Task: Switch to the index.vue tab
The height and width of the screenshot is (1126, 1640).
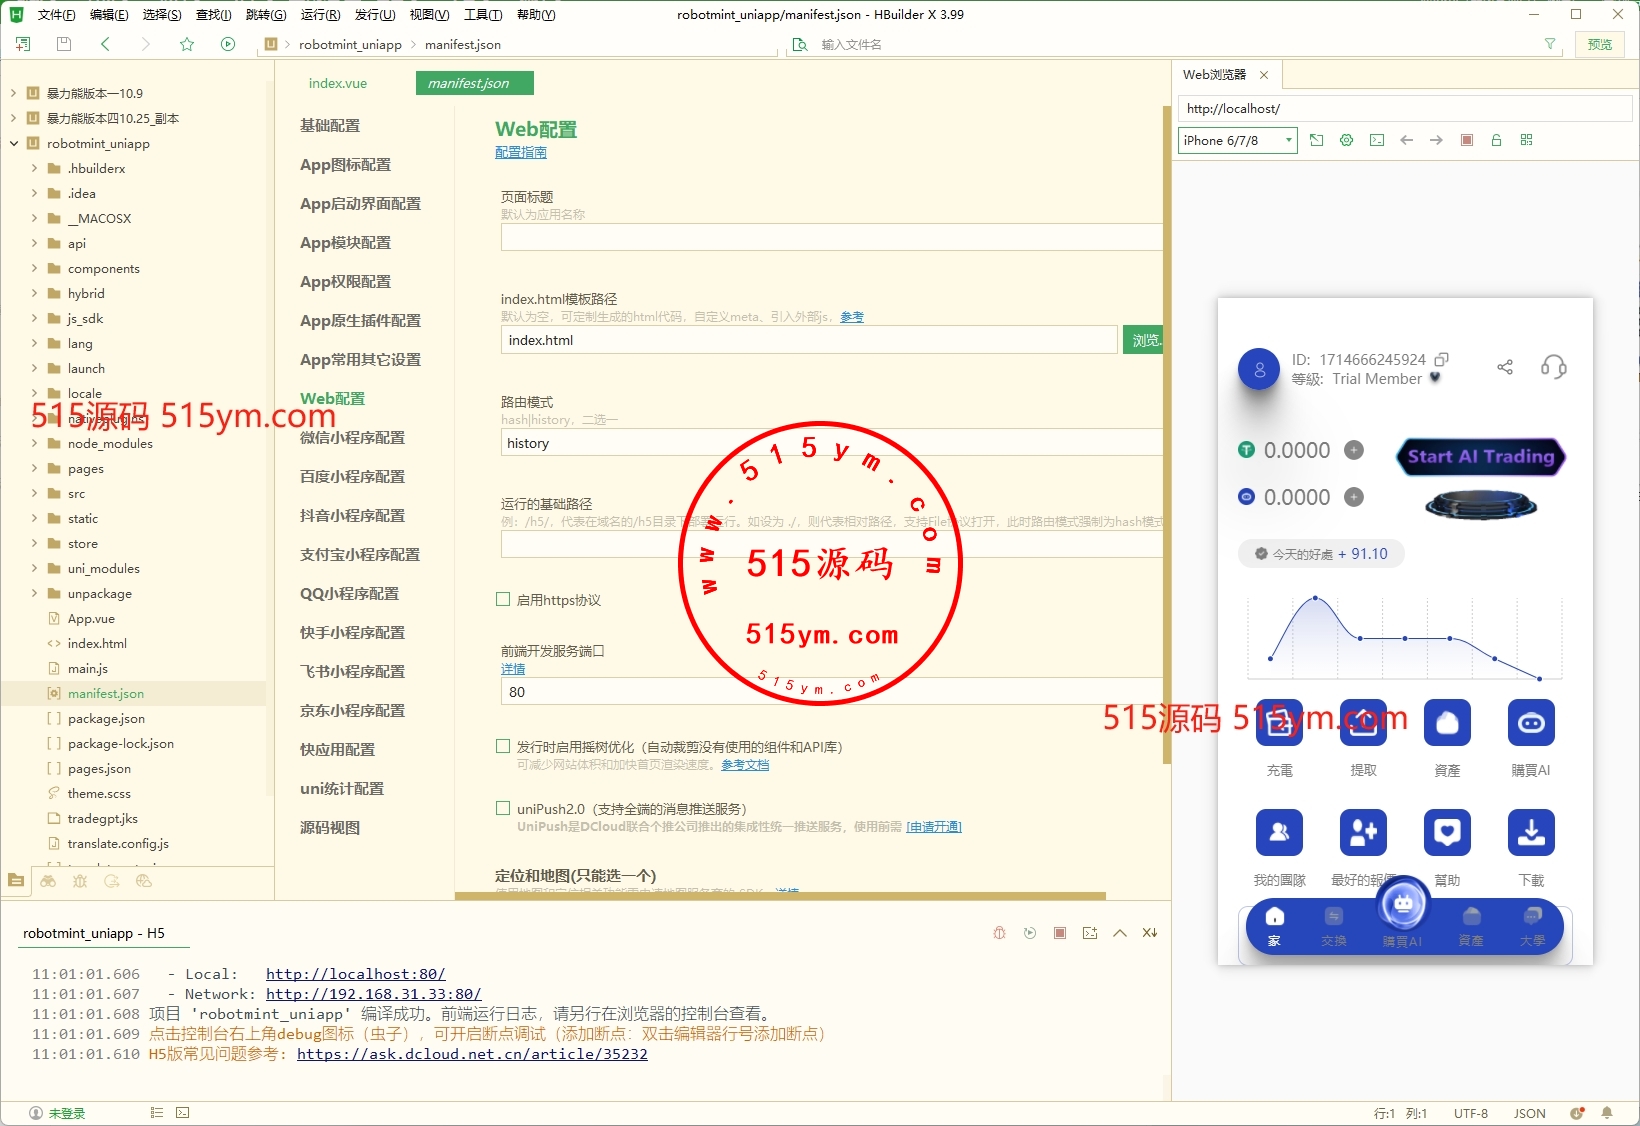Action: pos(338,83)
